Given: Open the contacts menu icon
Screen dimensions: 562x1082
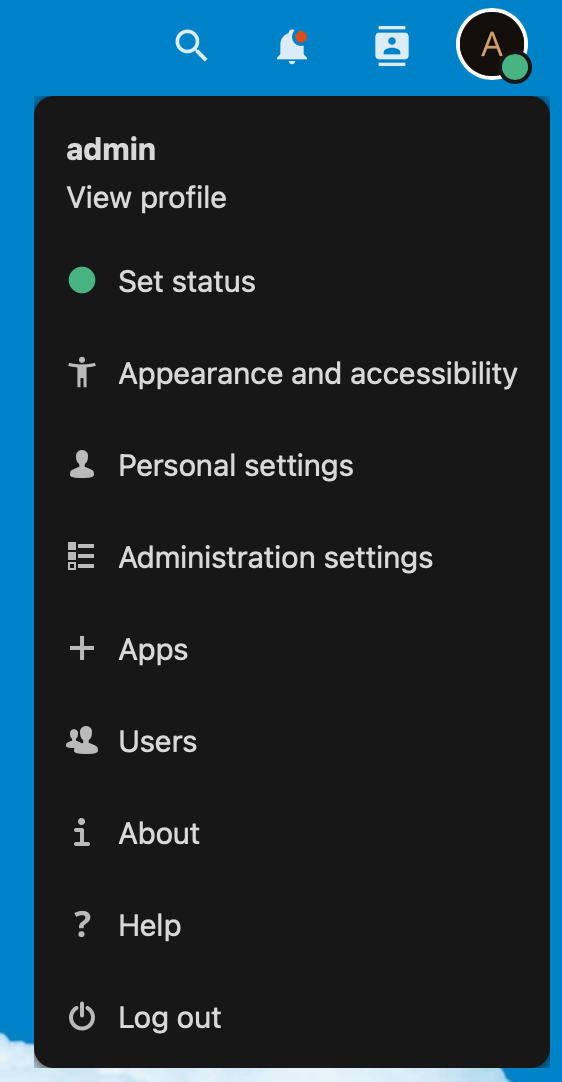Looking at the screenshot, I should [391, 46].
